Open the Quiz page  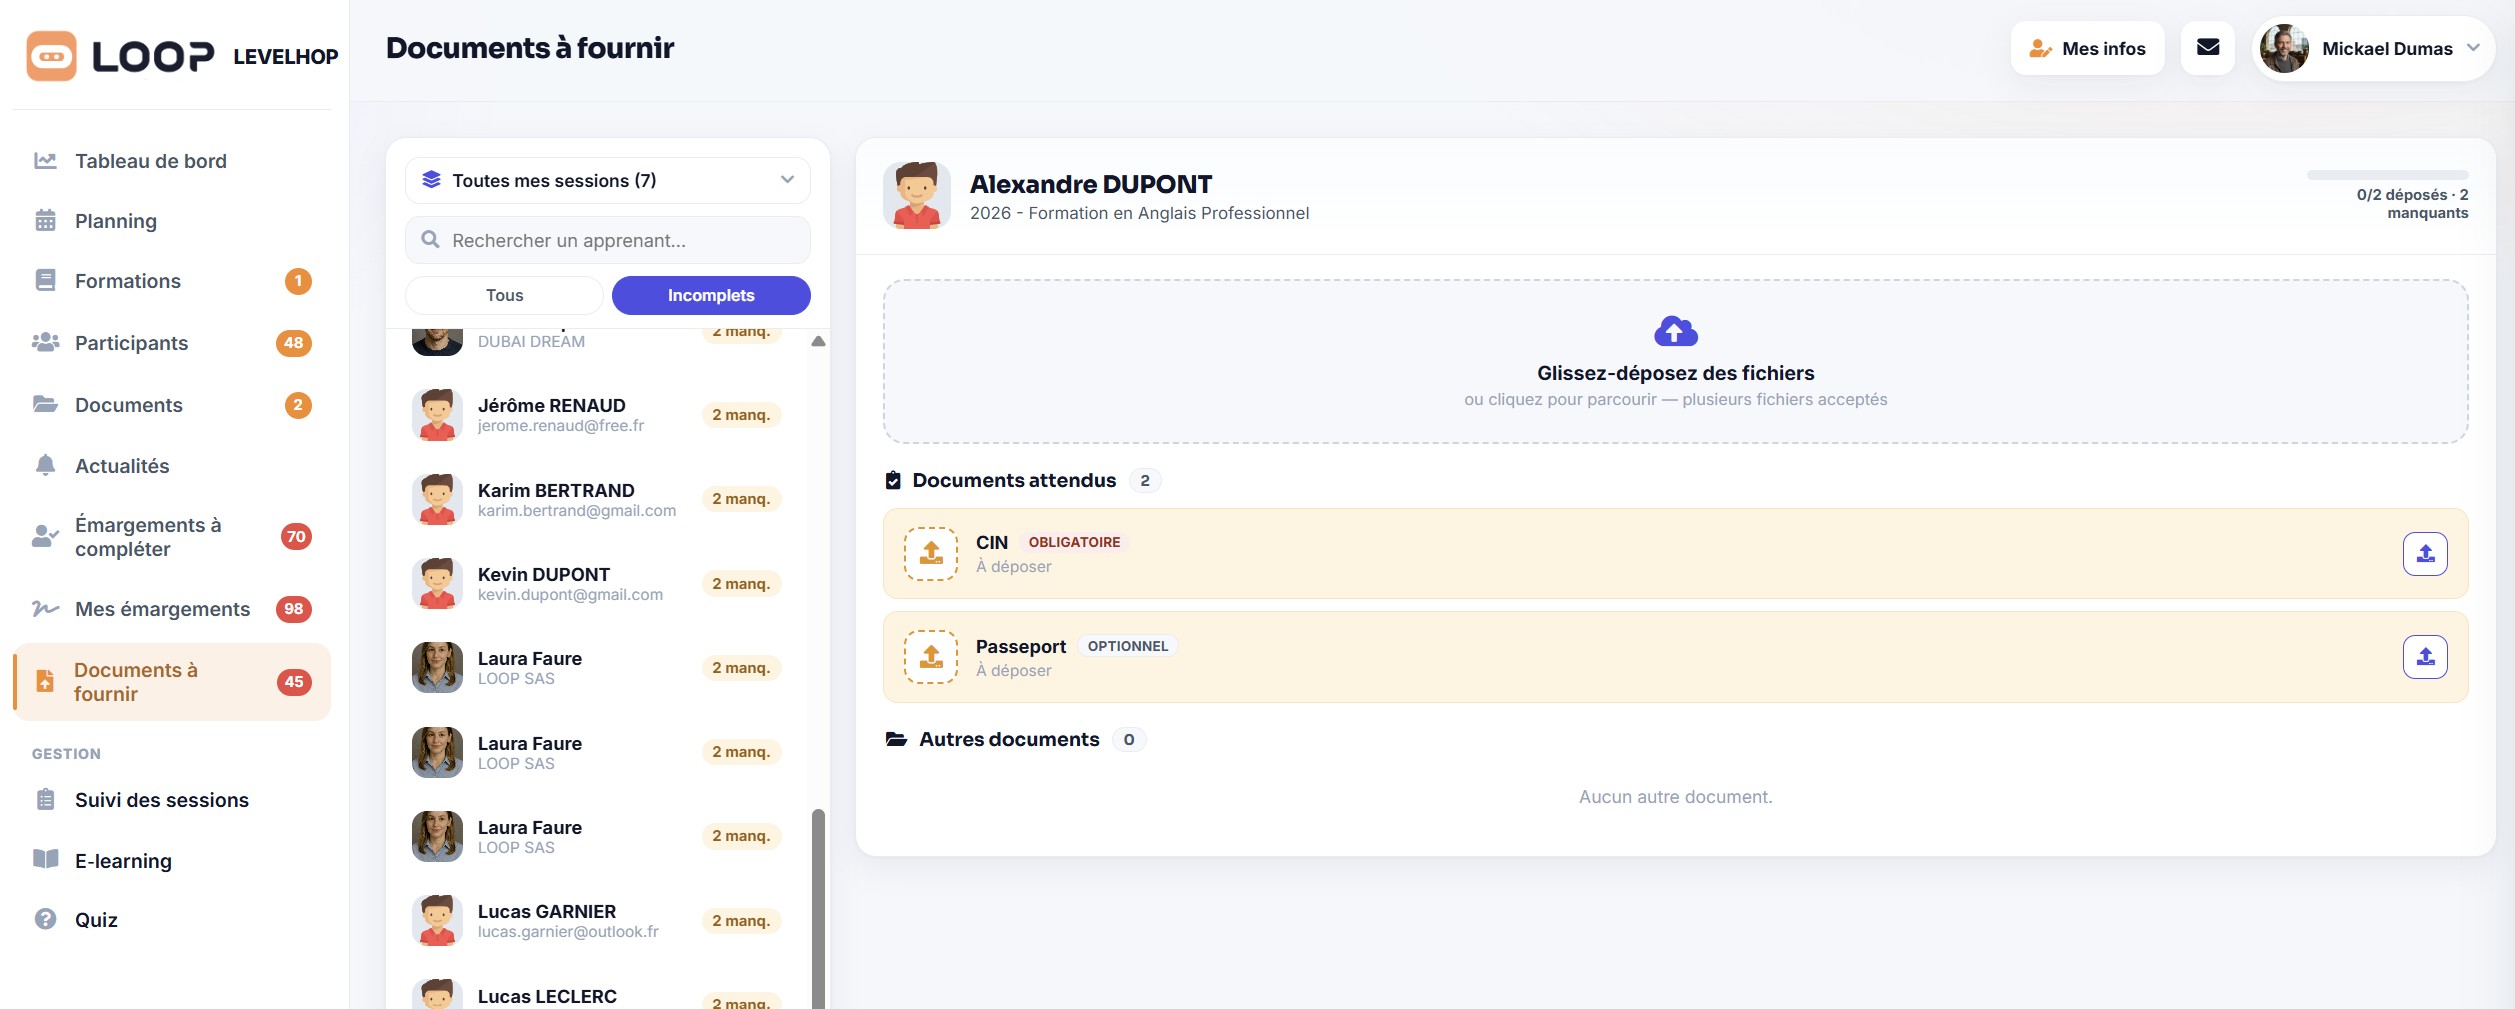tap(171, 919)
